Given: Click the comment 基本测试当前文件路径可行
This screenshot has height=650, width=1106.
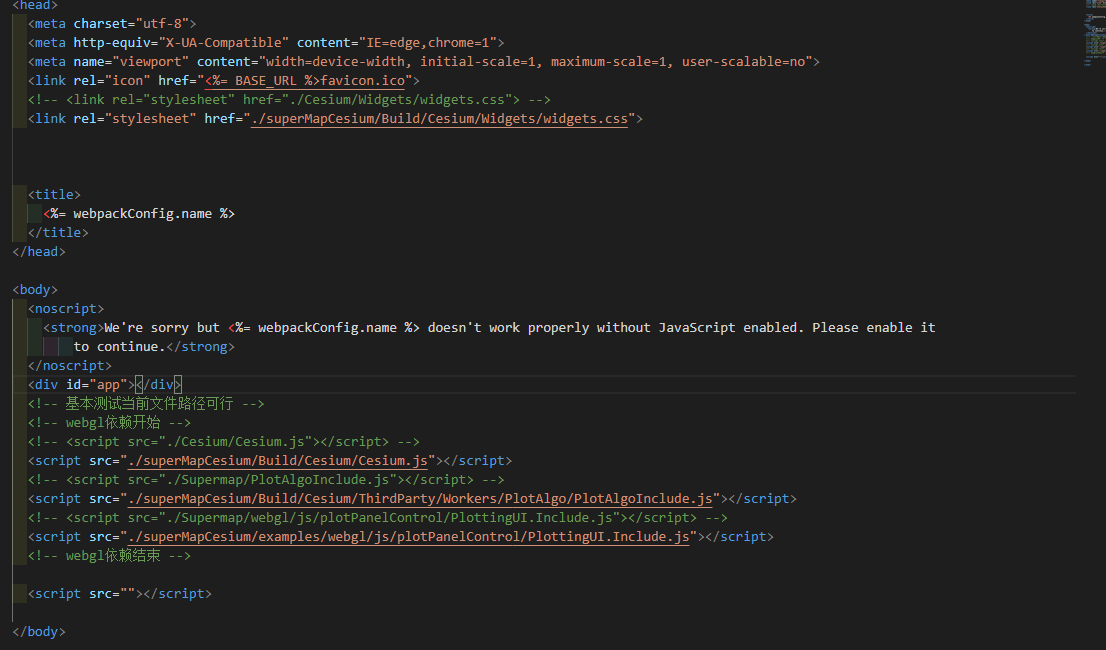Looking at the screenshot, I should (146, 404).
